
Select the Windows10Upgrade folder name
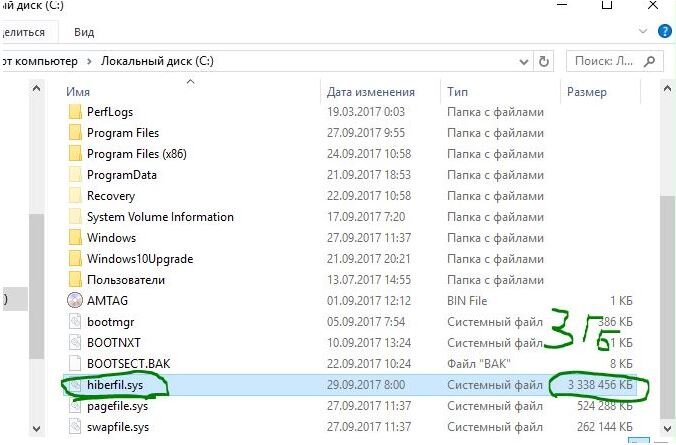click(x=140, y=259)
